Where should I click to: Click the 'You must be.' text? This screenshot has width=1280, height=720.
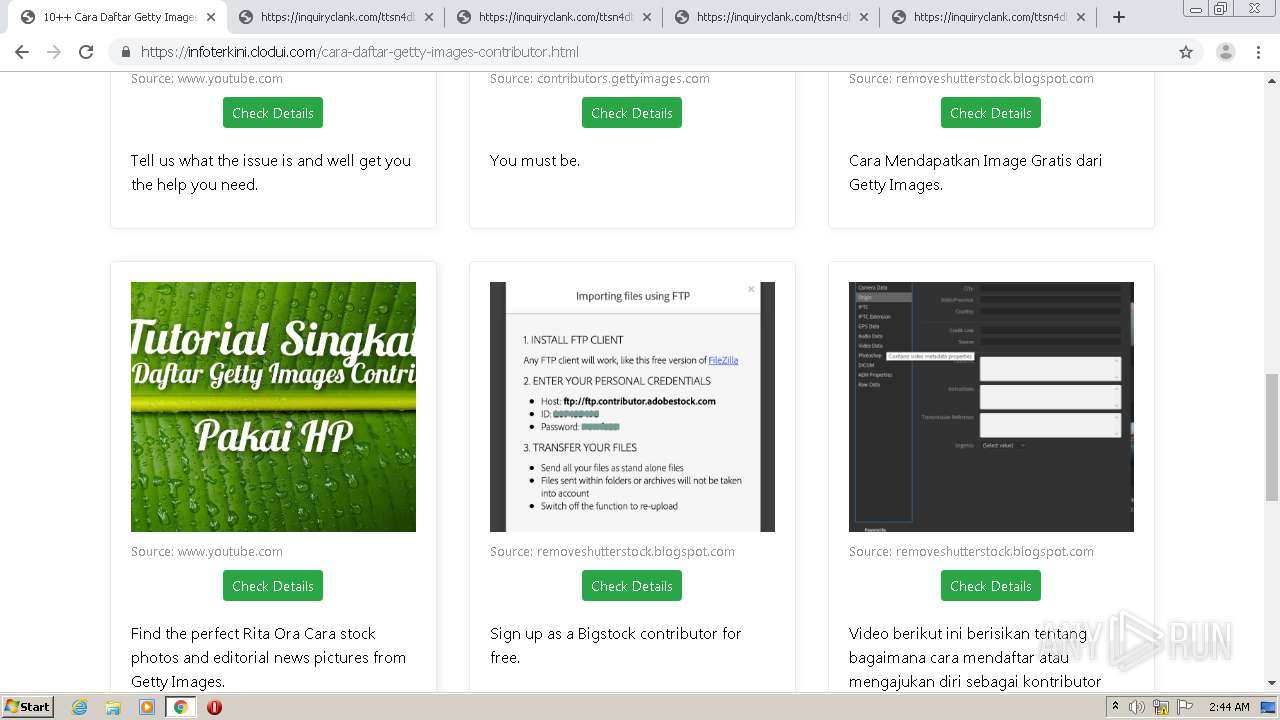pyautogui.click(x=535, y=160)
